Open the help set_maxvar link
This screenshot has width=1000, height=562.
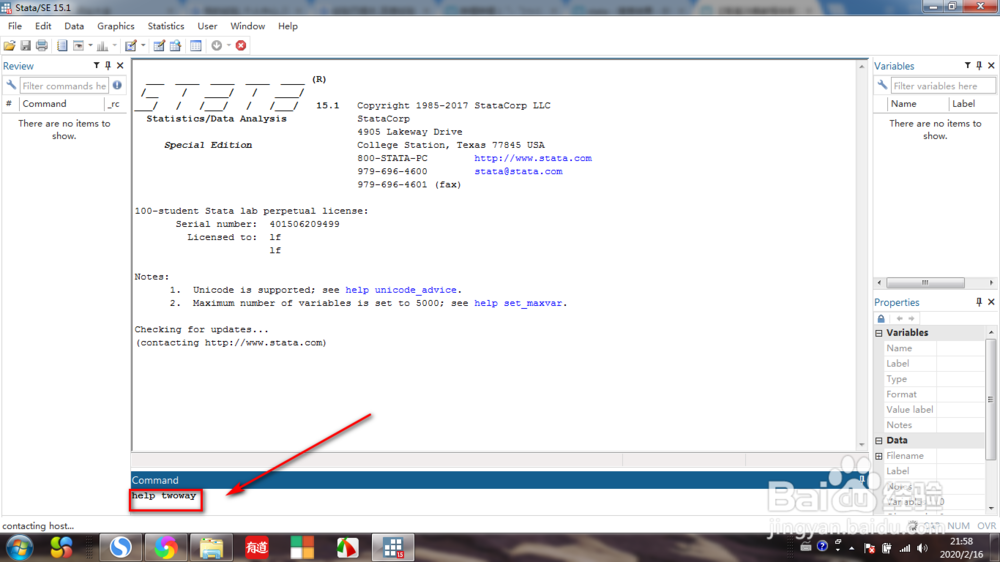[x=518, y=303]
